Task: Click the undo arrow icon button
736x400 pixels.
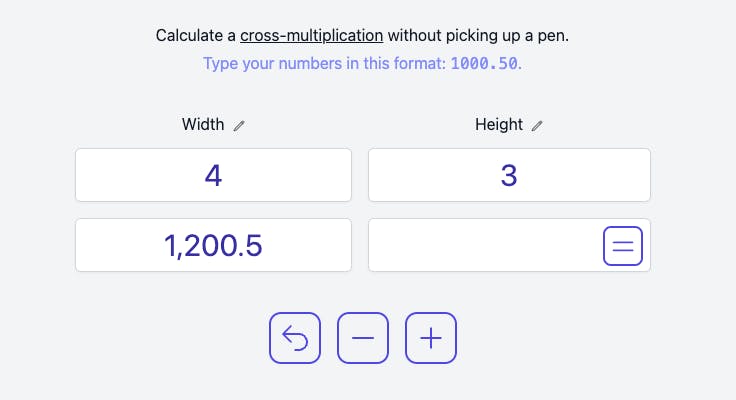Action: [295, 338]
